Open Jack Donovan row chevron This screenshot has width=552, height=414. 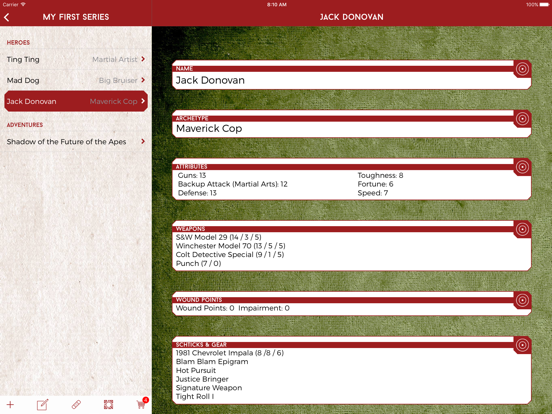(x=143, y=101)
